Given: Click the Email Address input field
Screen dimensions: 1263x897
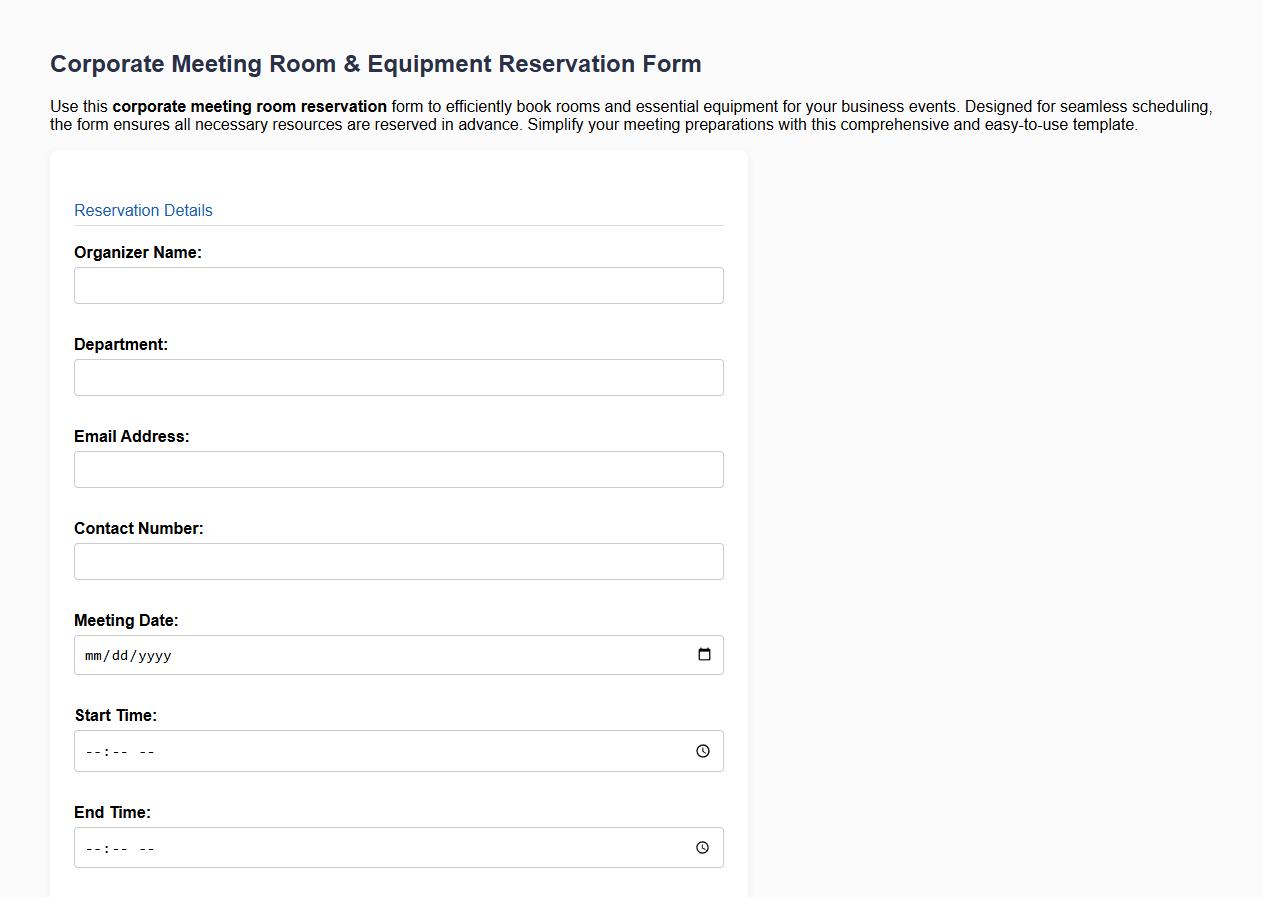Looking at the screenshot, I should (x=398, y=469).
